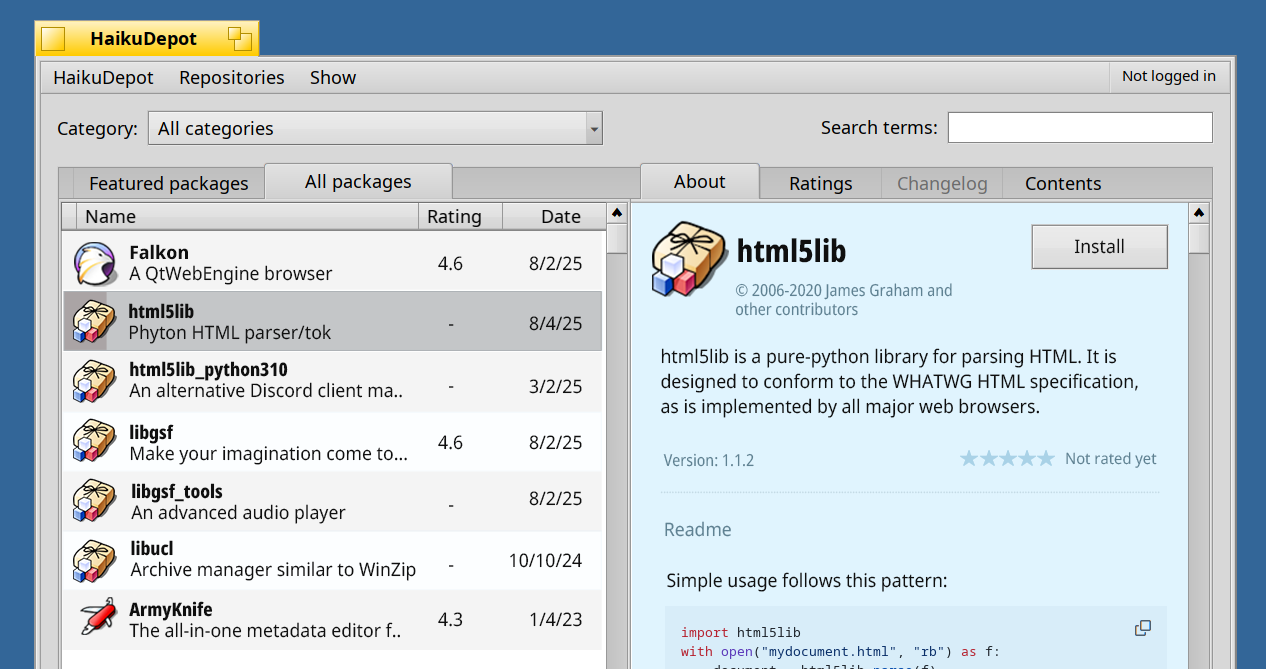
Task: Open the Repositories menu
Action: tap(232, 77)
